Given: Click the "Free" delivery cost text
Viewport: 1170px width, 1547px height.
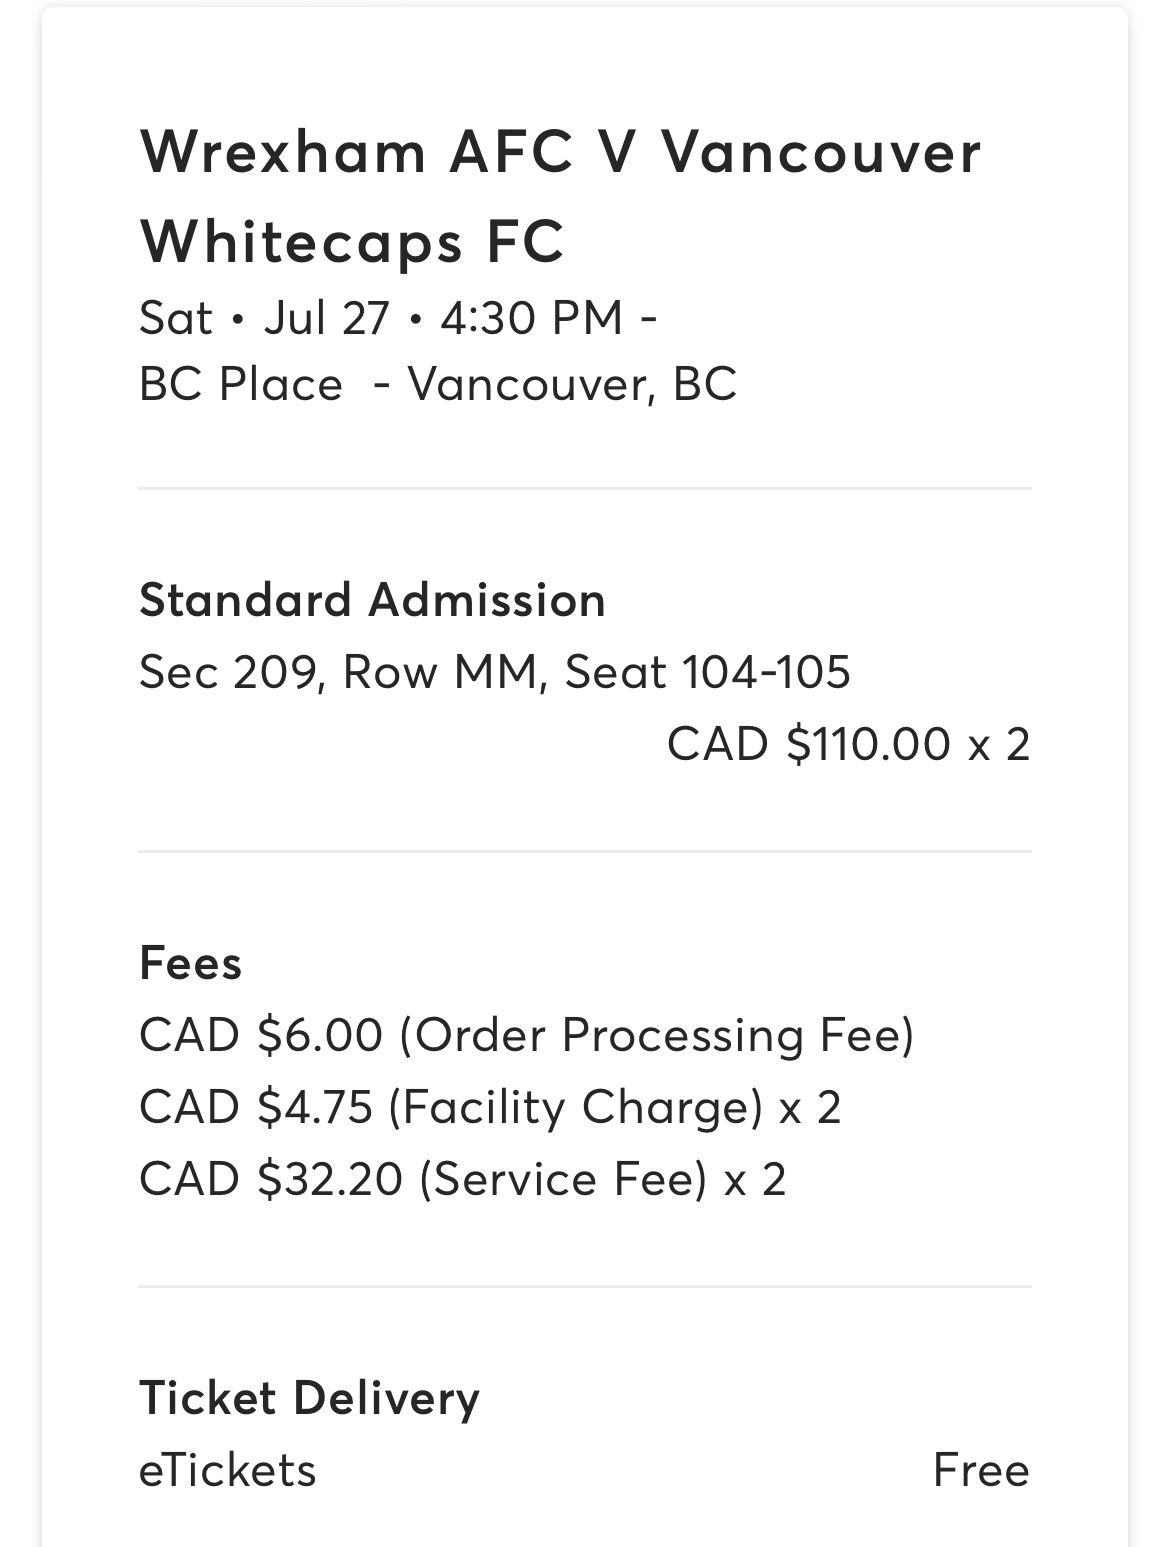Looking at the screenshot, I should (x=981, y=1471).
